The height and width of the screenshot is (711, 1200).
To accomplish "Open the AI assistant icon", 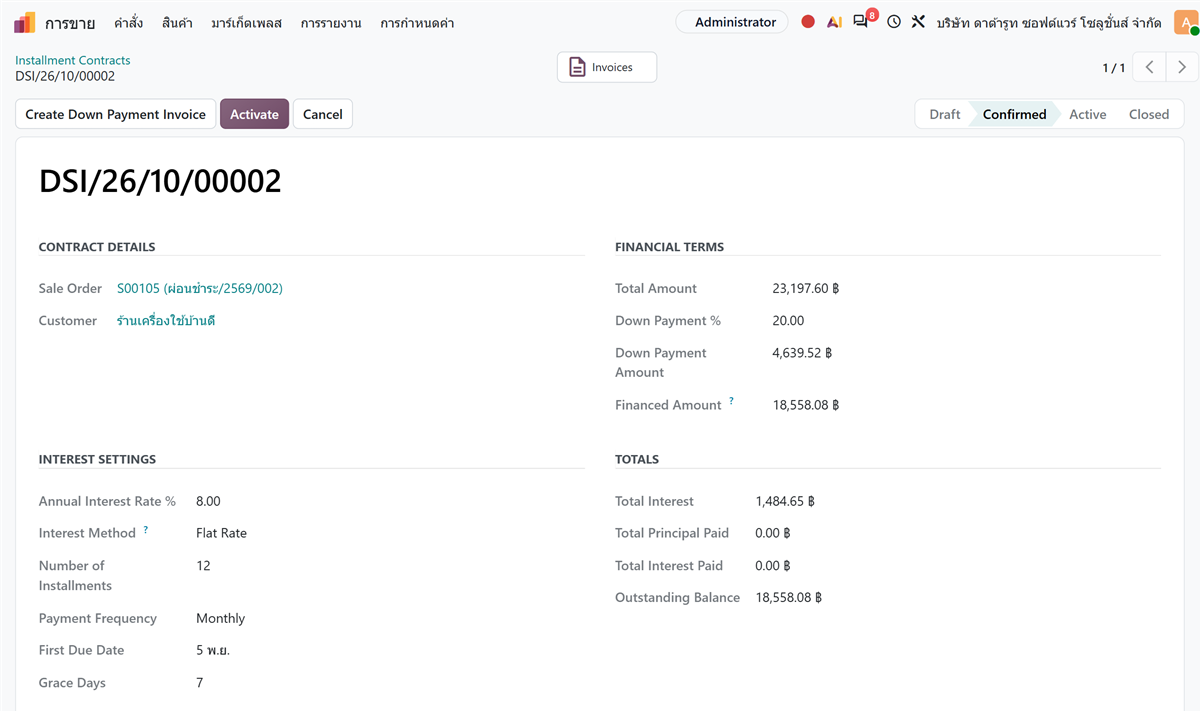I will tap(834, 22).
